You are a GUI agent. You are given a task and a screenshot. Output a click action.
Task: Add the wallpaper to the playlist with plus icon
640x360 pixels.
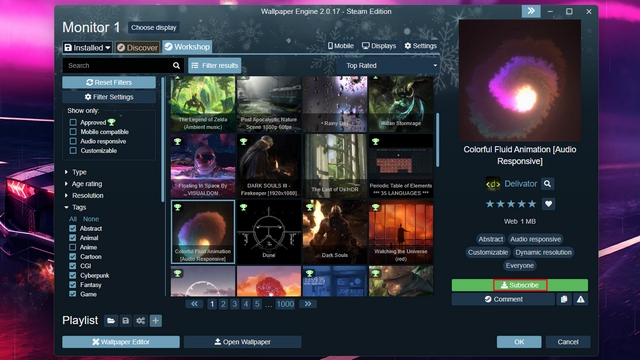tap(156, 321)
